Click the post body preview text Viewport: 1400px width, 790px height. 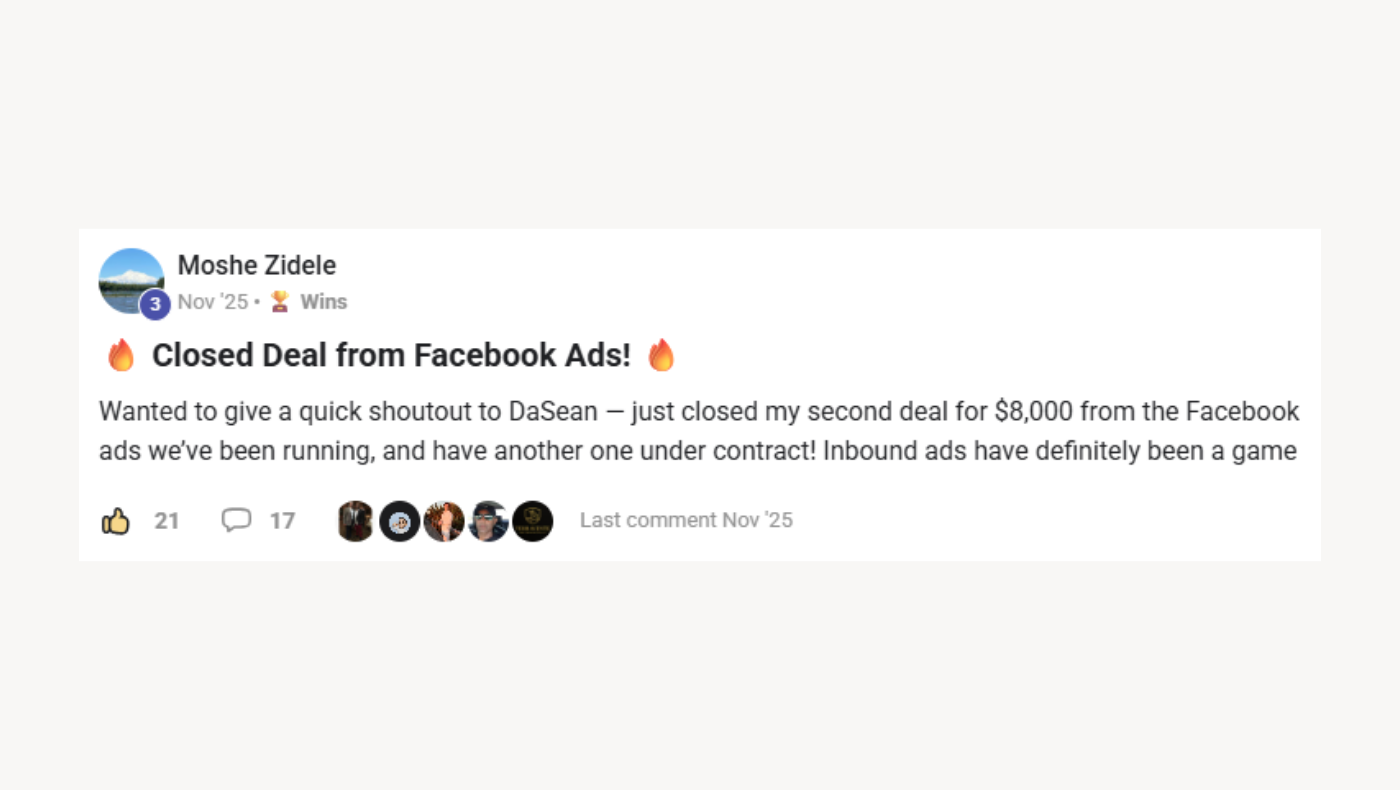click(698, 431)
